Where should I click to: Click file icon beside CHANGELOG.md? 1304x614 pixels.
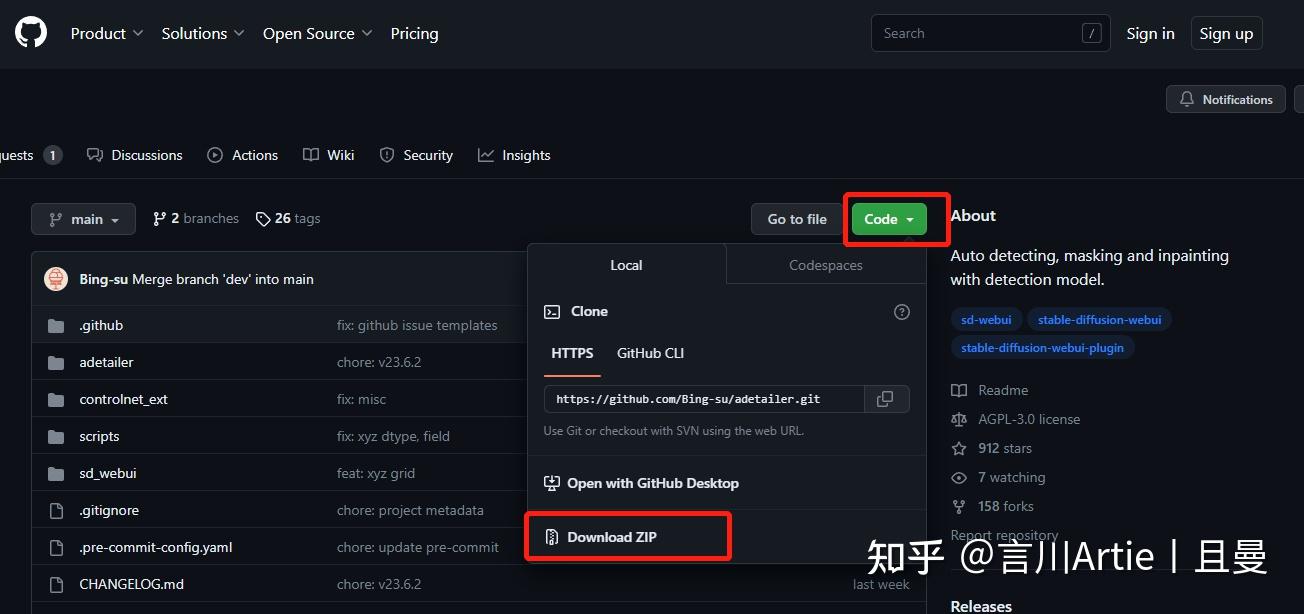pyautogui.click(x=56, y=584)
